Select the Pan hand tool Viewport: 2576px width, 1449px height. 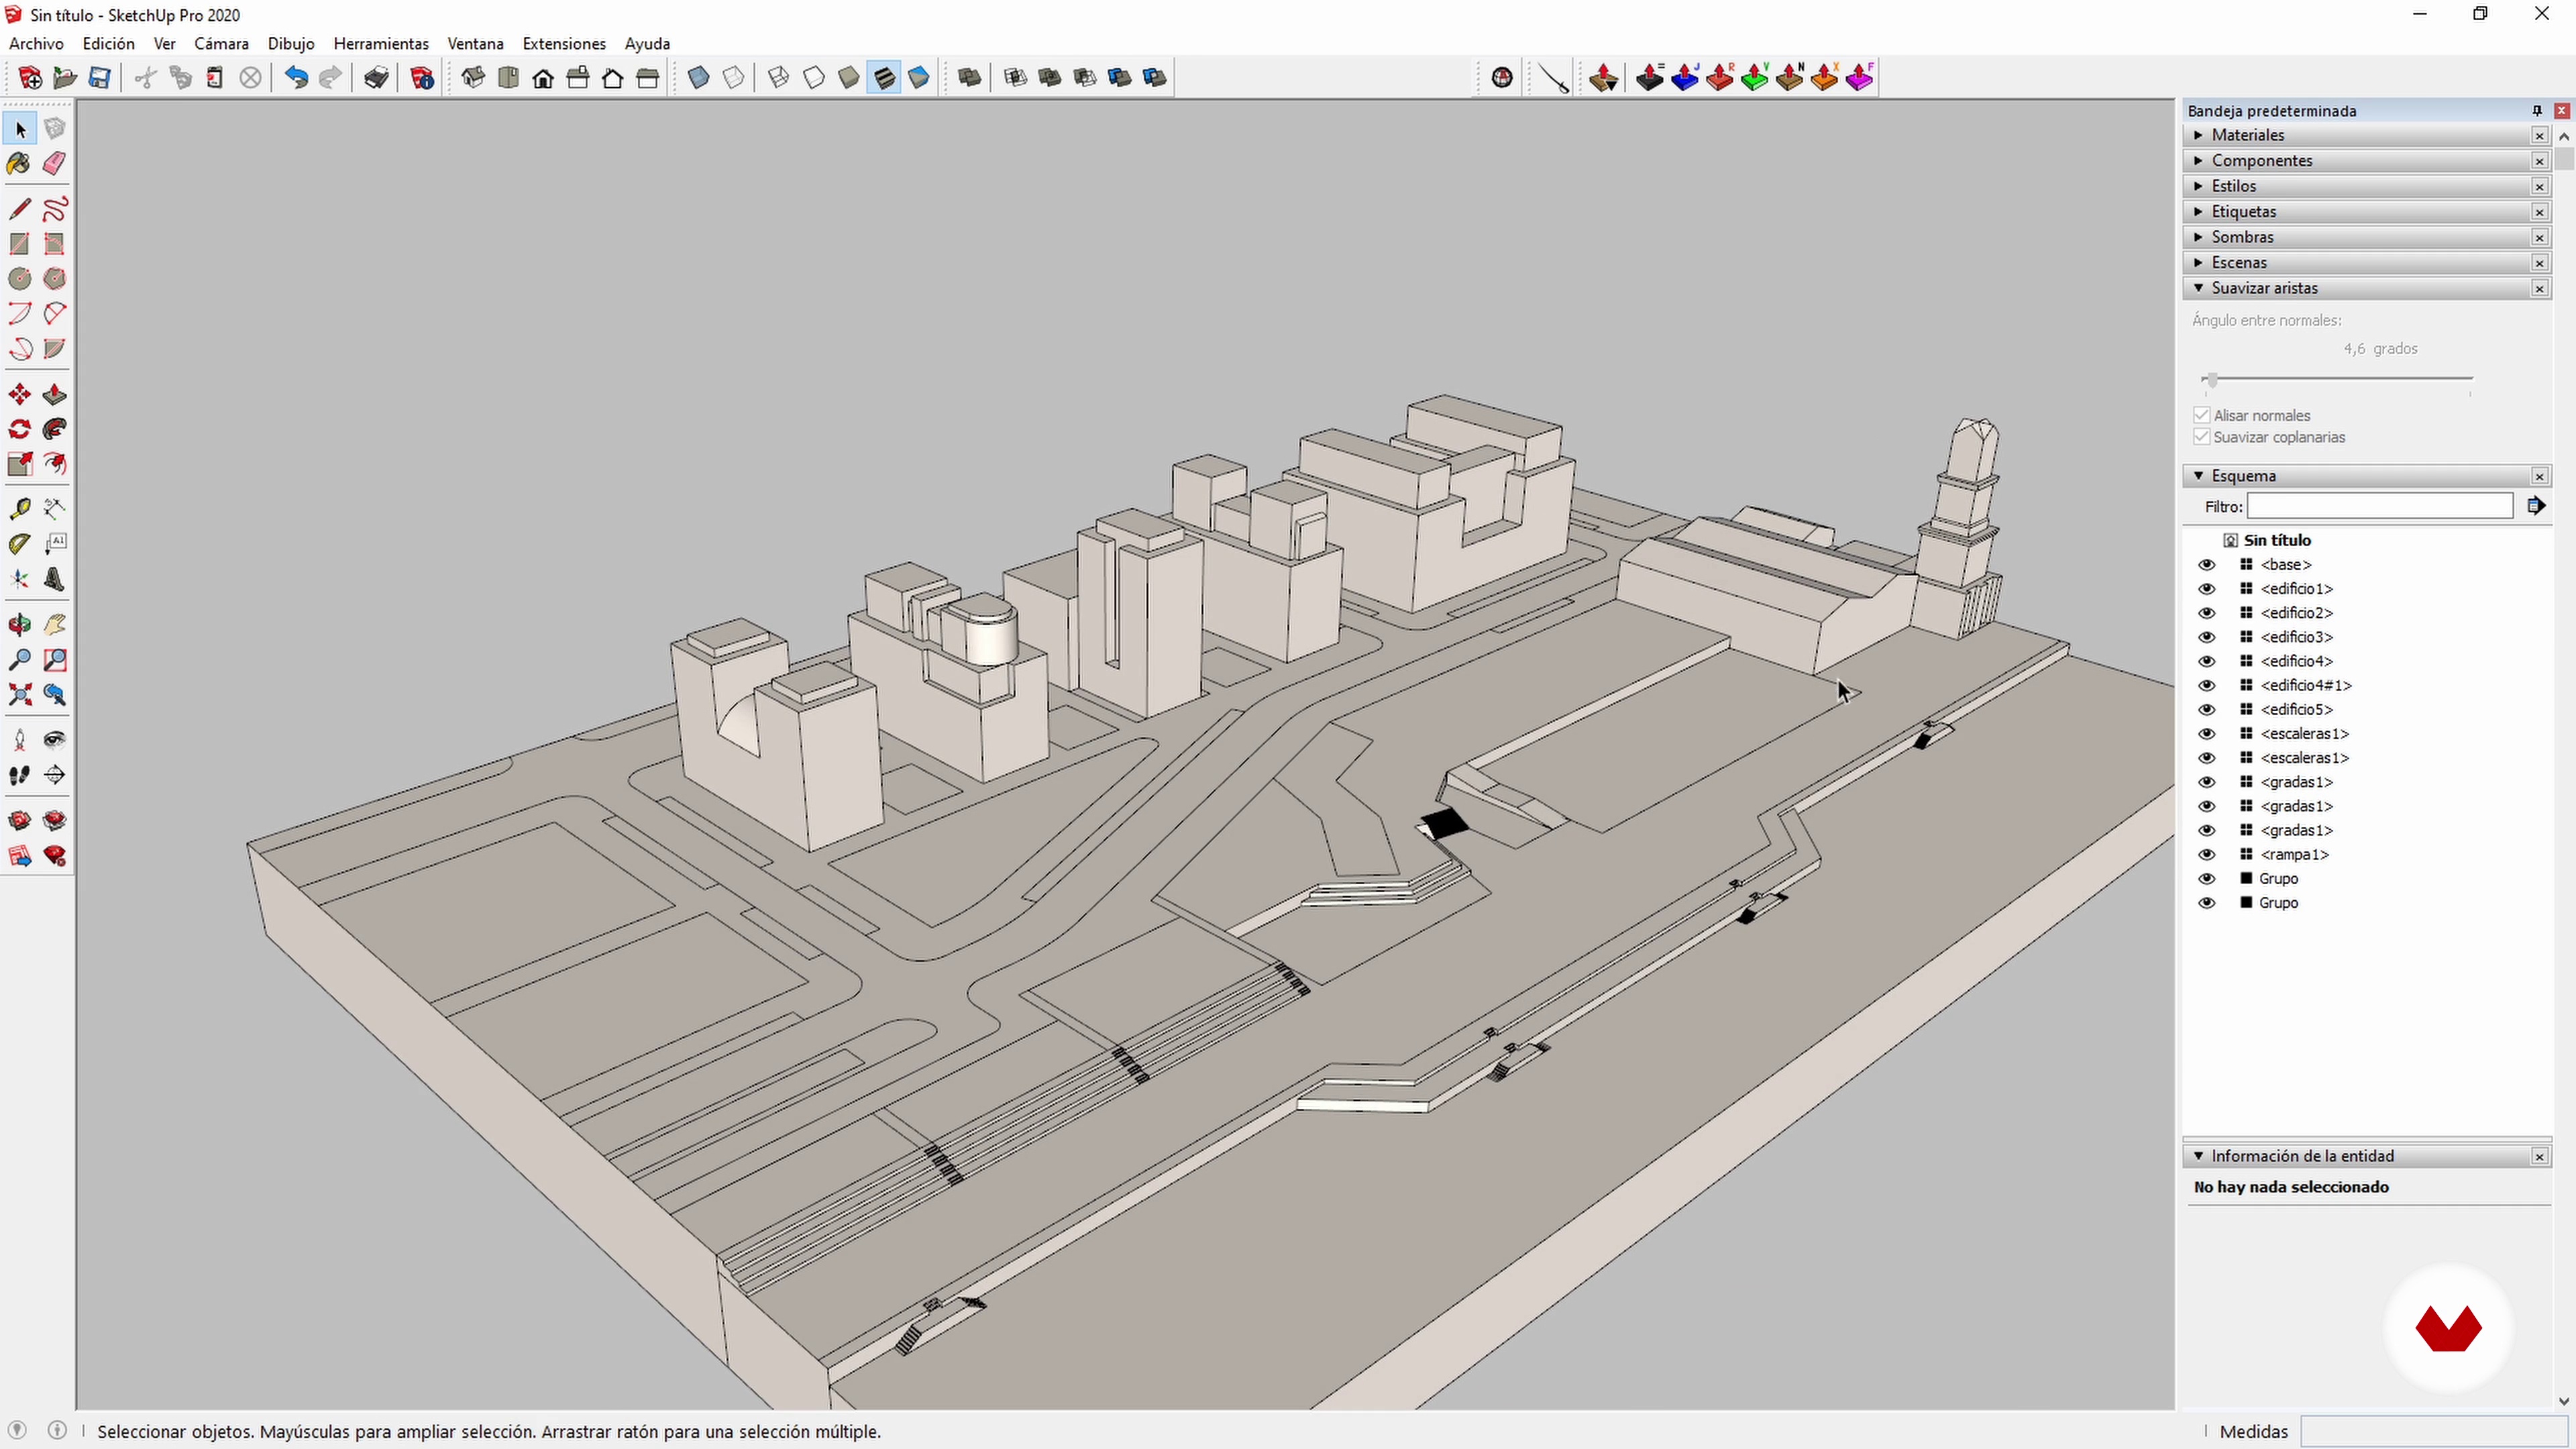54,625
